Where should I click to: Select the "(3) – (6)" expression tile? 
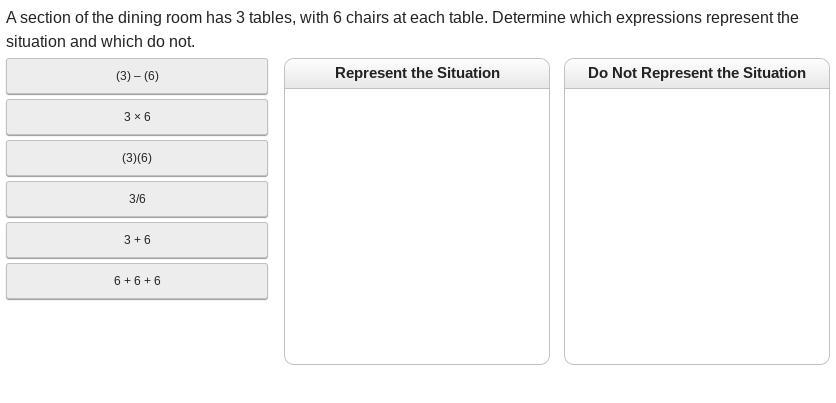137,76
